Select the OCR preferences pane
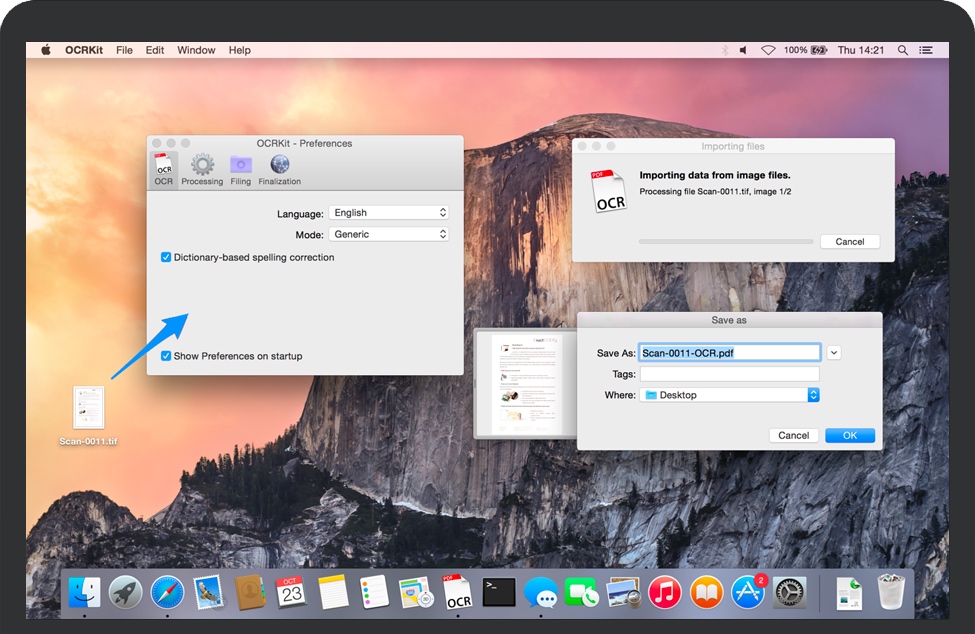The width and height of the screenshot is (975, 634). (164, 169)
